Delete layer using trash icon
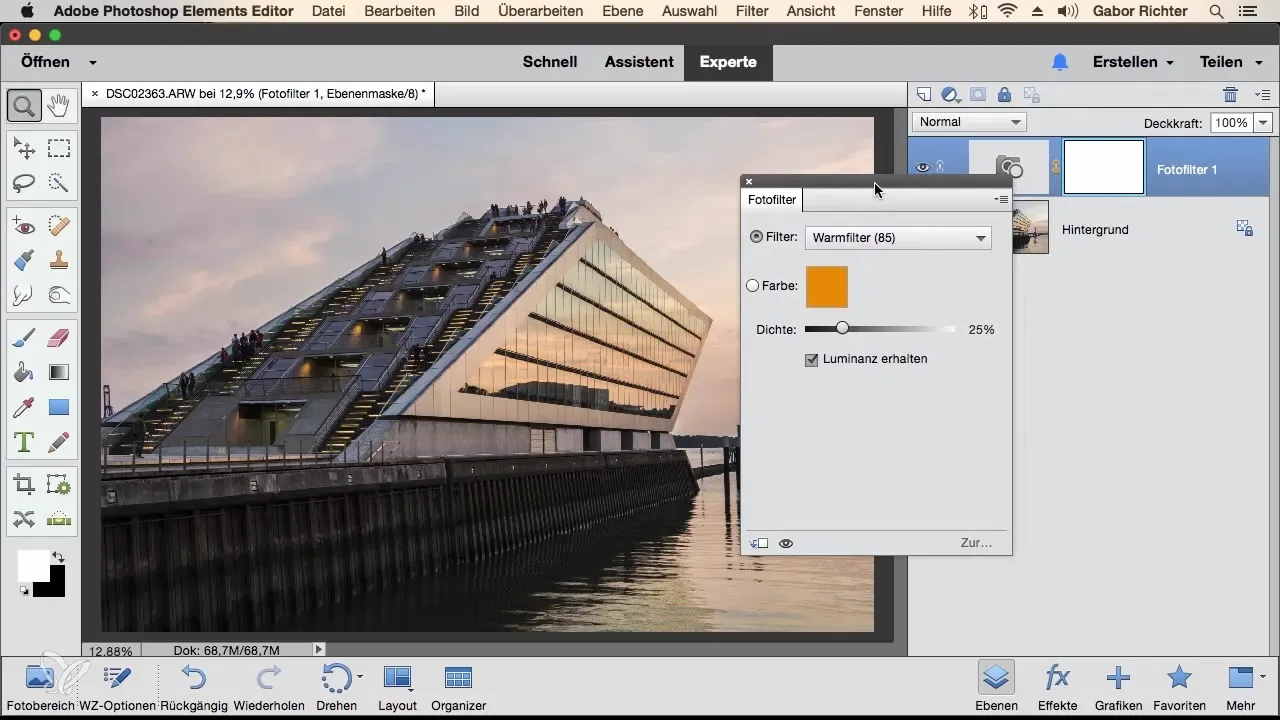The image size is (1280, 720). 1231,95
